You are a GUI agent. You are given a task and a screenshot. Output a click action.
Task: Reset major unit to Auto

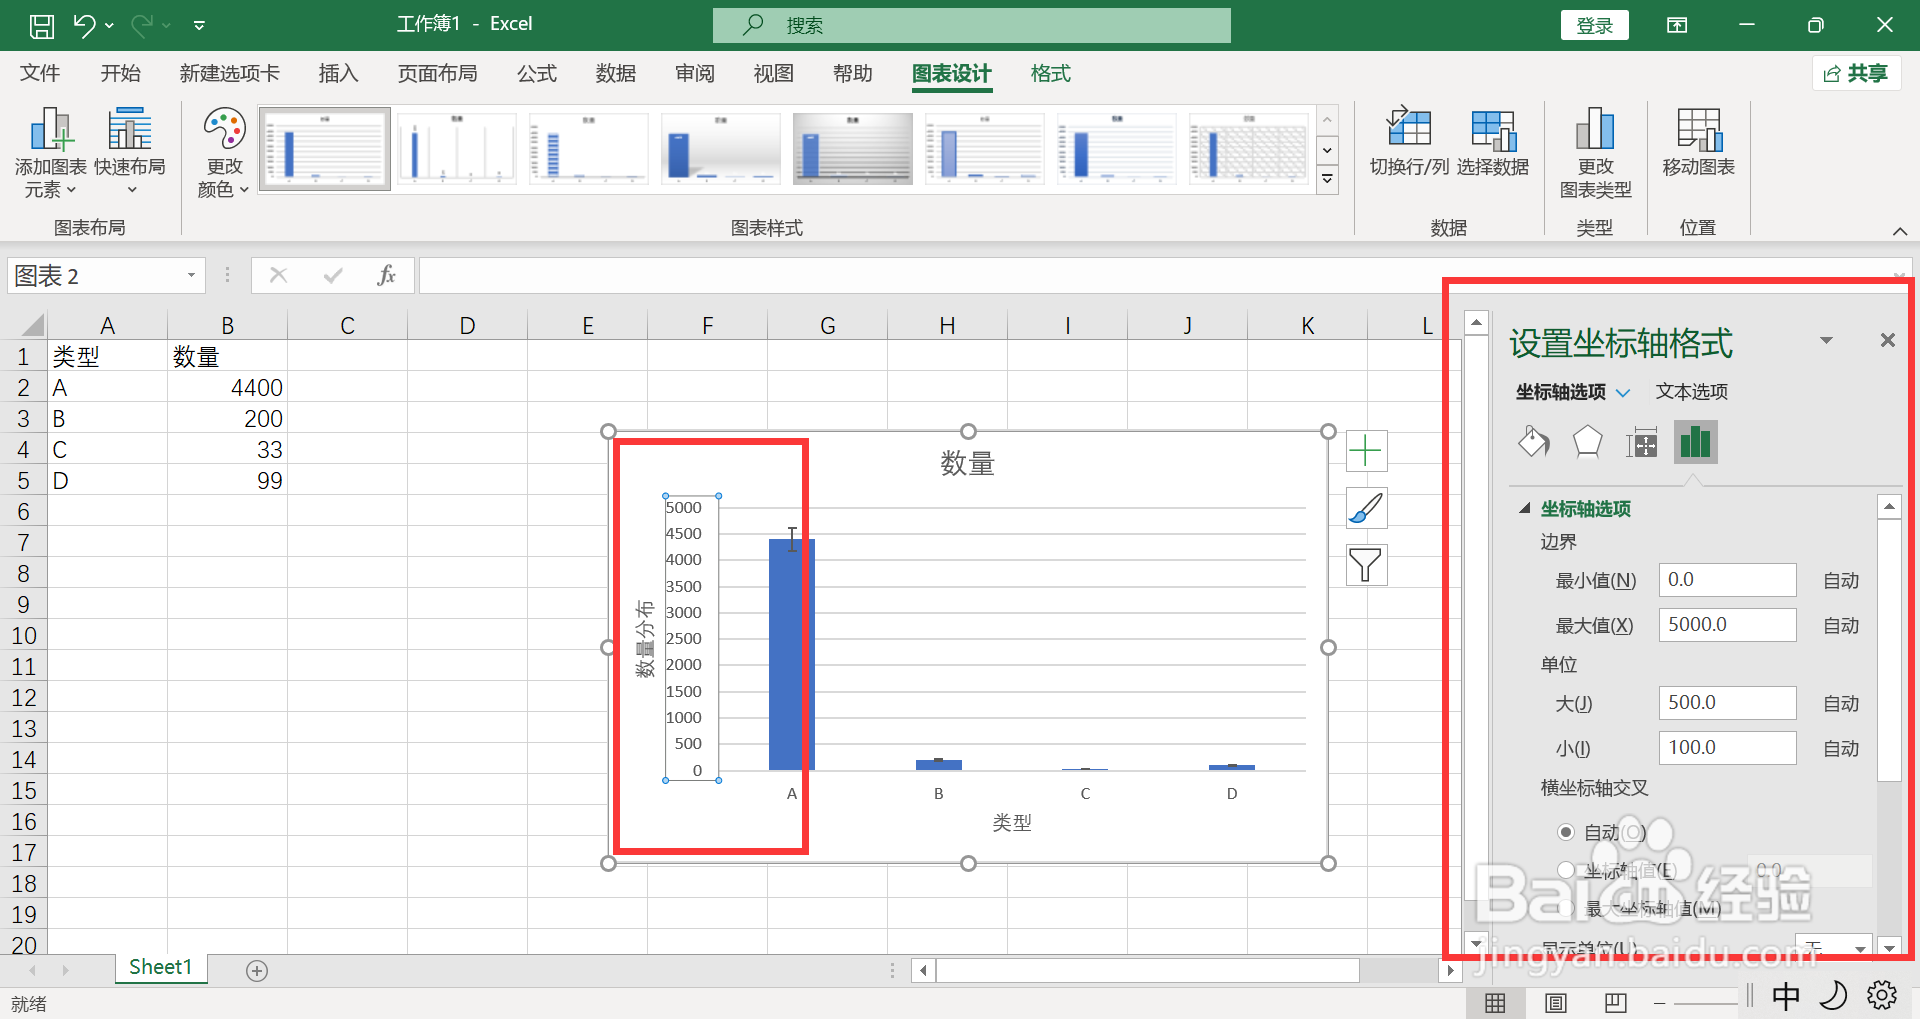point(1840,704)
